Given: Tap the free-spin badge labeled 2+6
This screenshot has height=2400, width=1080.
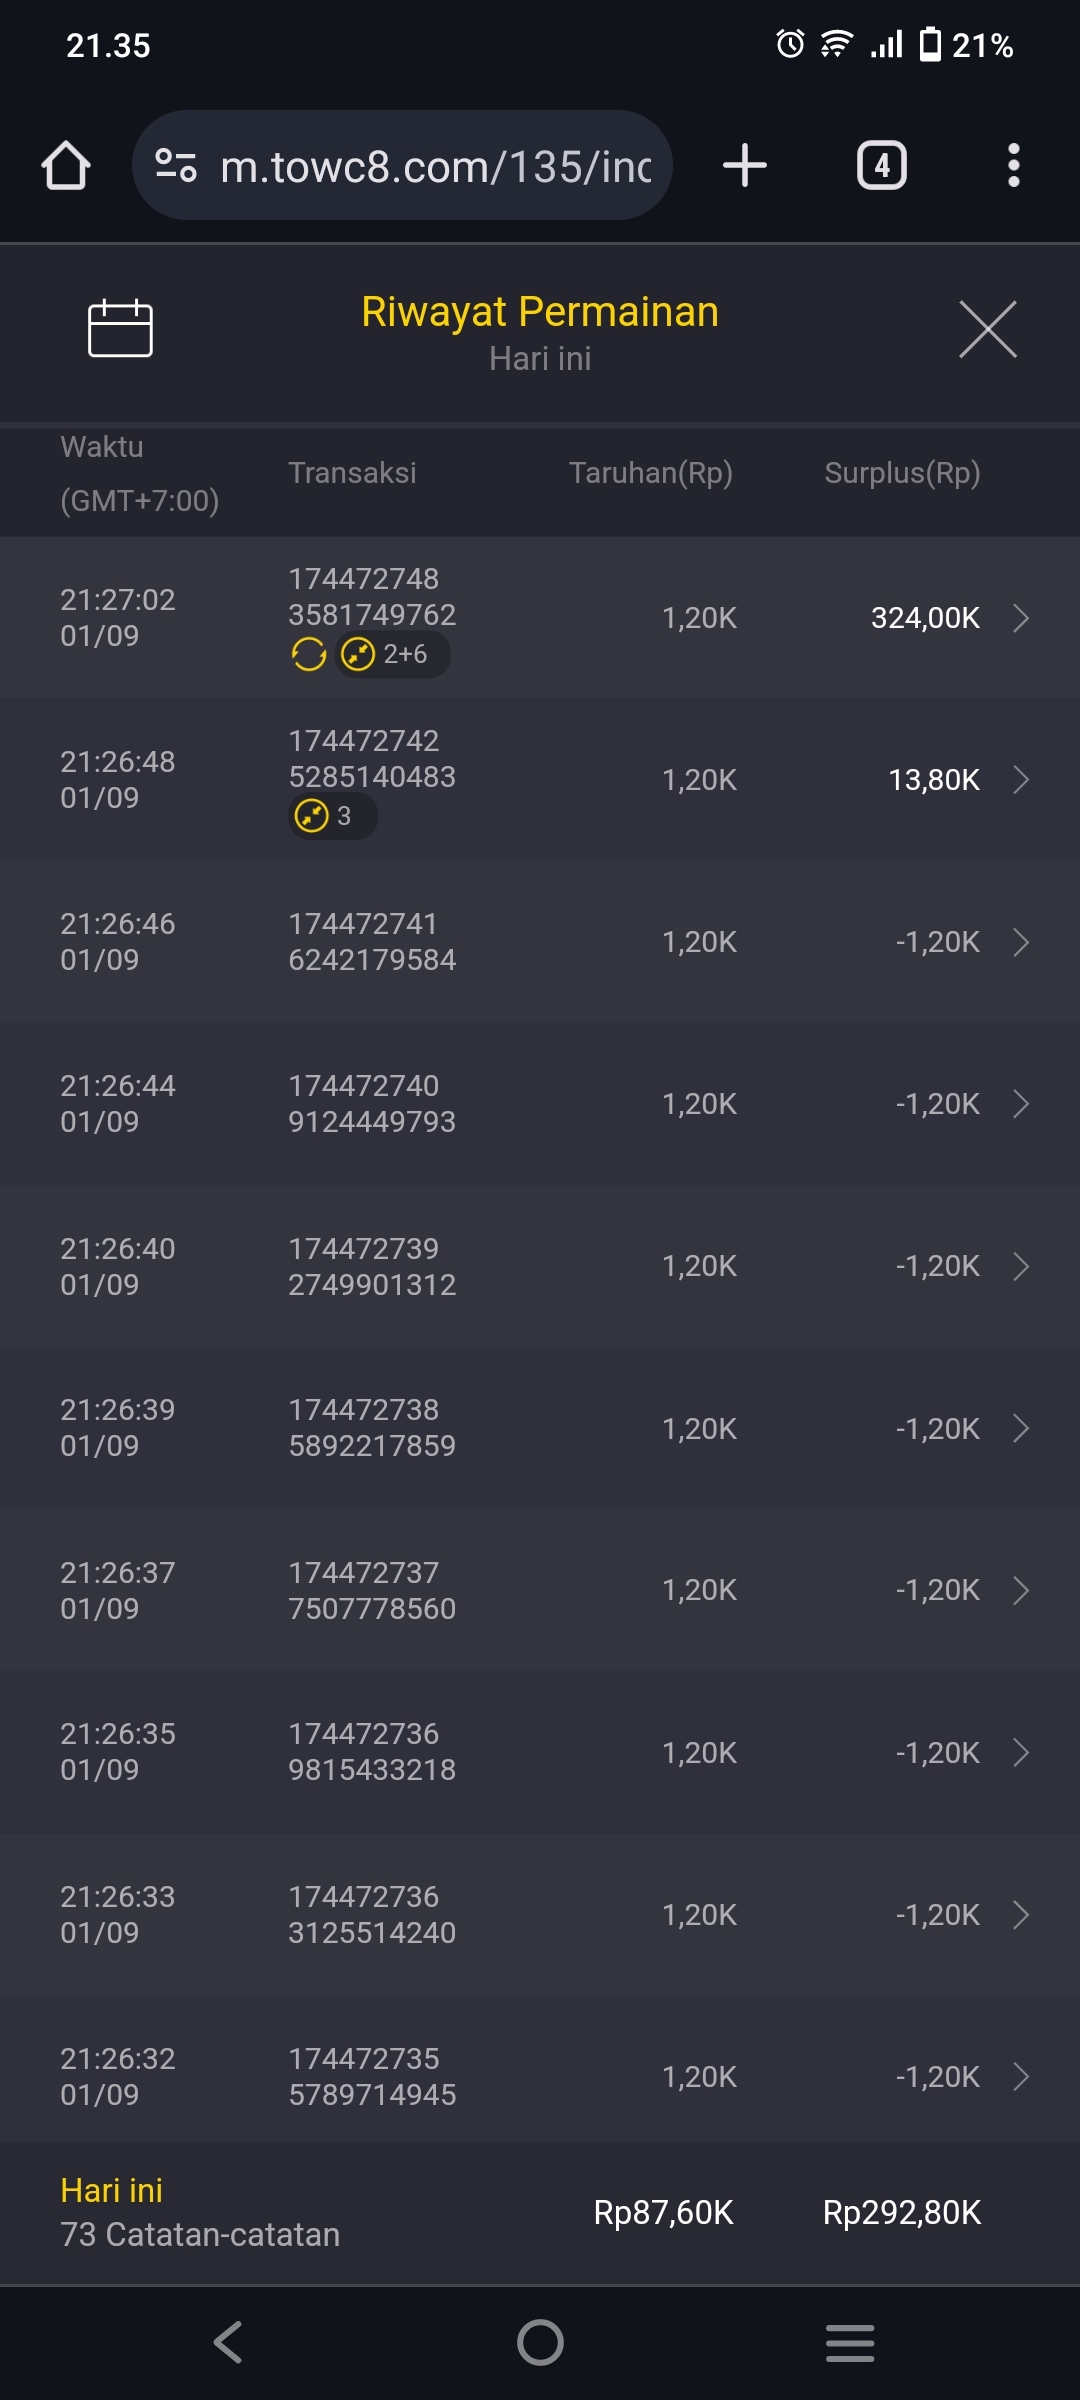Looking at the screenshot, I should click(392, 655).
